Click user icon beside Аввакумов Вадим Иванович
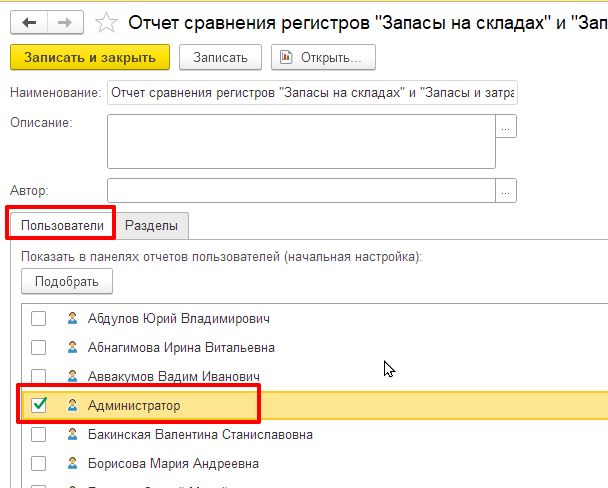Image resolution: width=608 pixels, height=488 pixels. 72,377
